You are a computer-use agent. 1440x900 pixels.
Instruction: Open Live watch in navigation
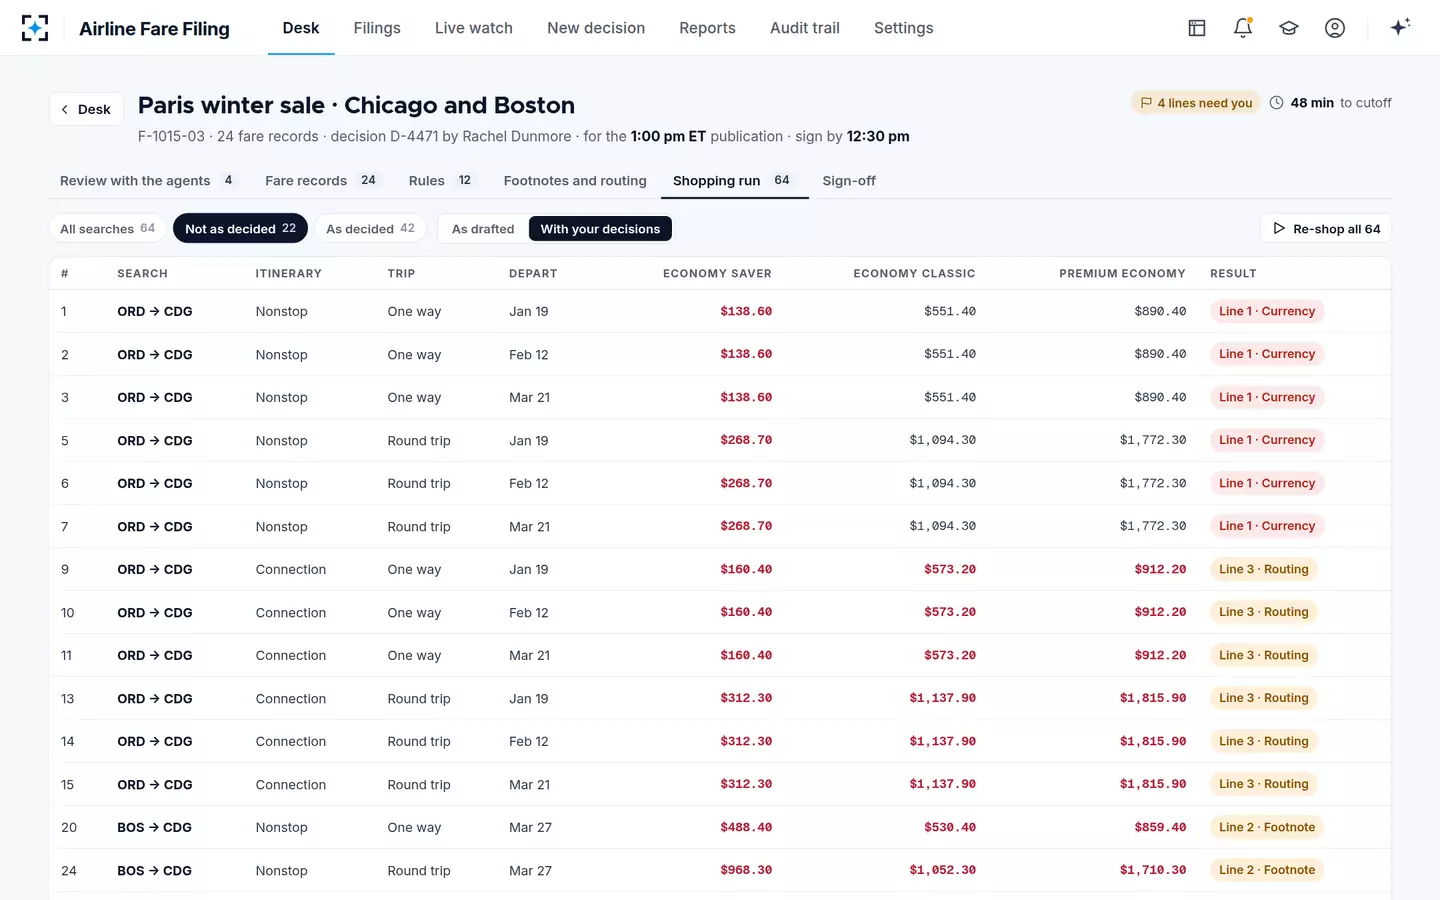click(x=474, y=28)
